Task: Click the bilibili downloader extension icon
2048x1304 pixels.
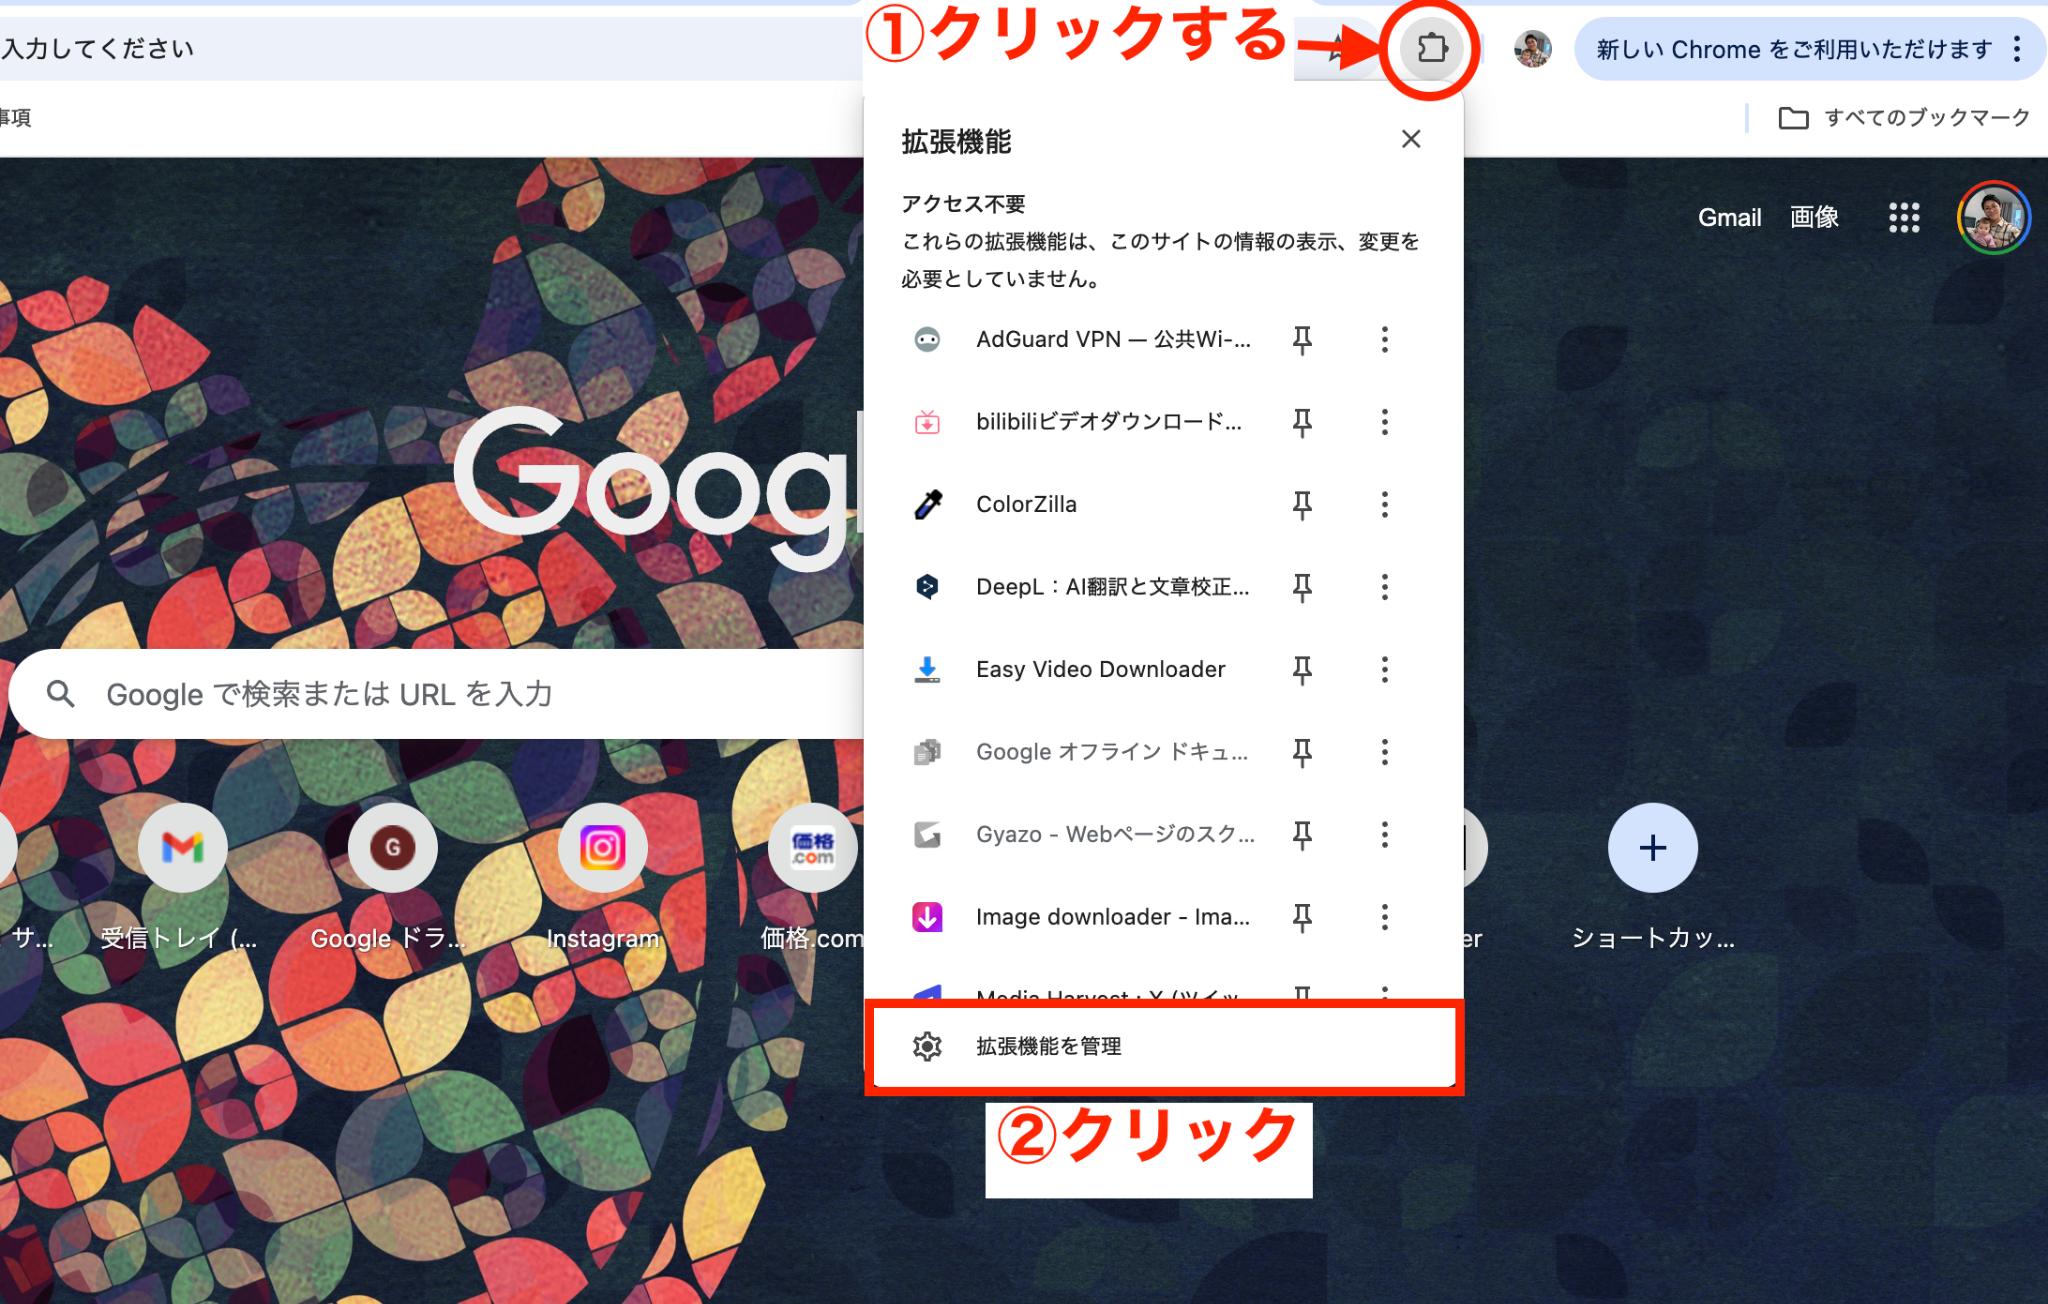Action: [x=927, y=422]
